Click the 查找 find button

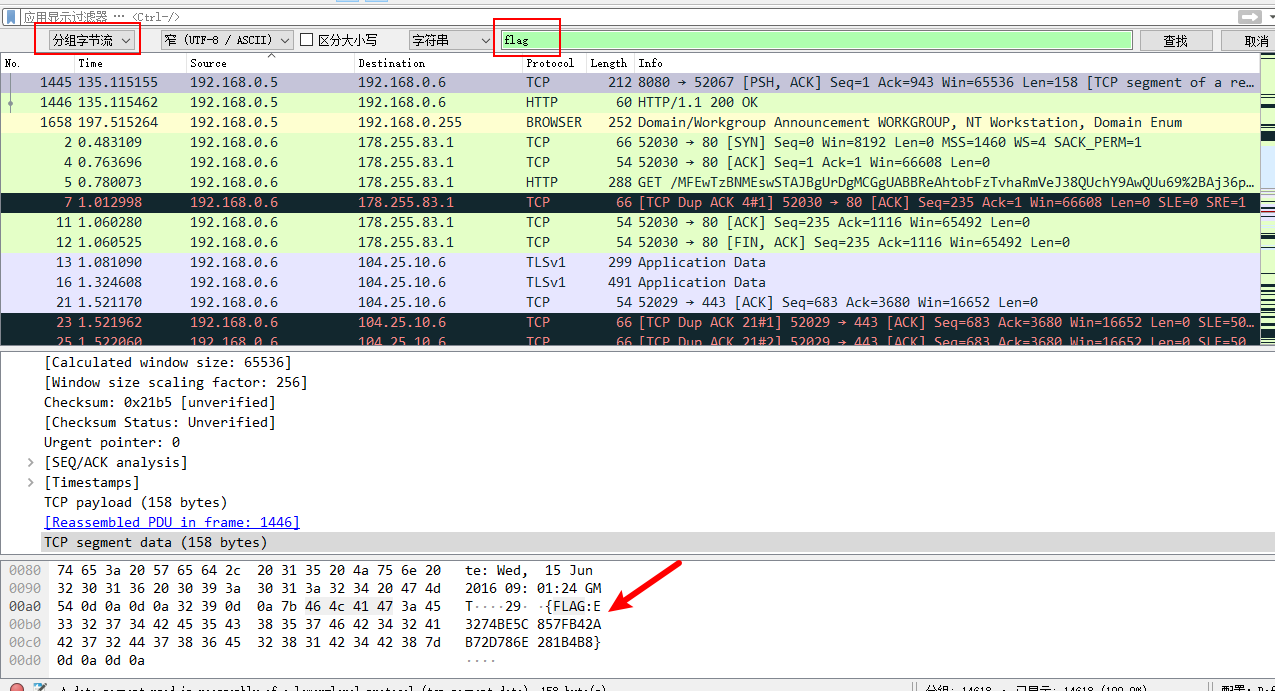[1175, 41]
